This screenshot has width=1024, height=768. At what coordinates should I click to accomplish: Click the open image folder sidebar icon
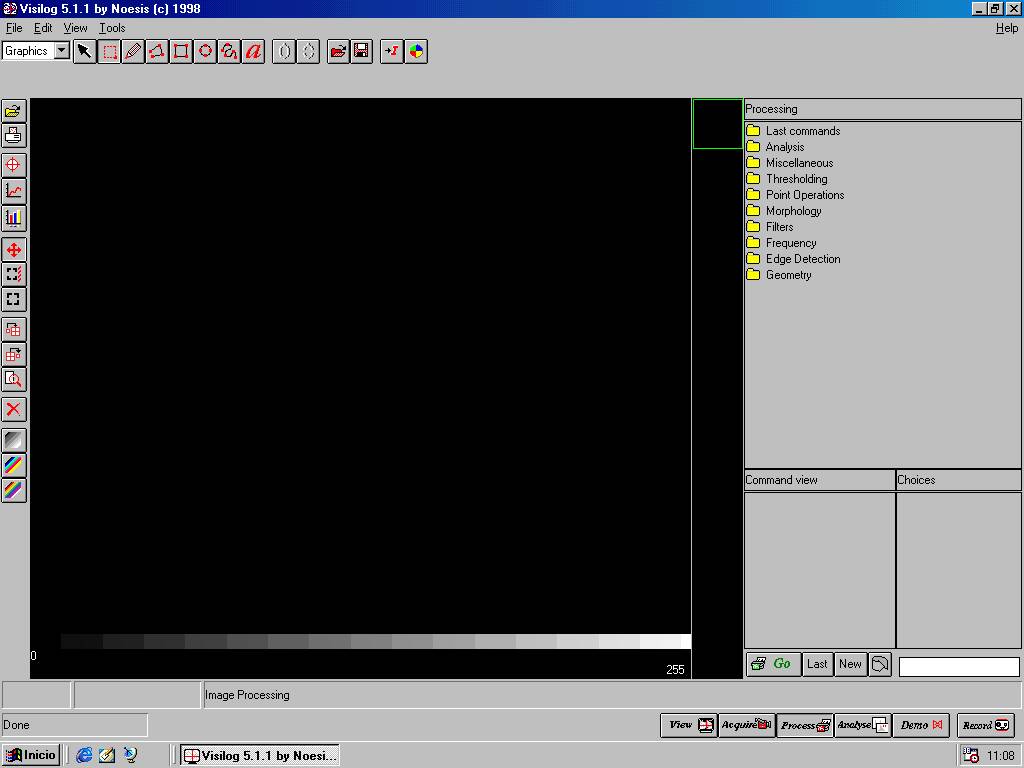click(14, 111)
